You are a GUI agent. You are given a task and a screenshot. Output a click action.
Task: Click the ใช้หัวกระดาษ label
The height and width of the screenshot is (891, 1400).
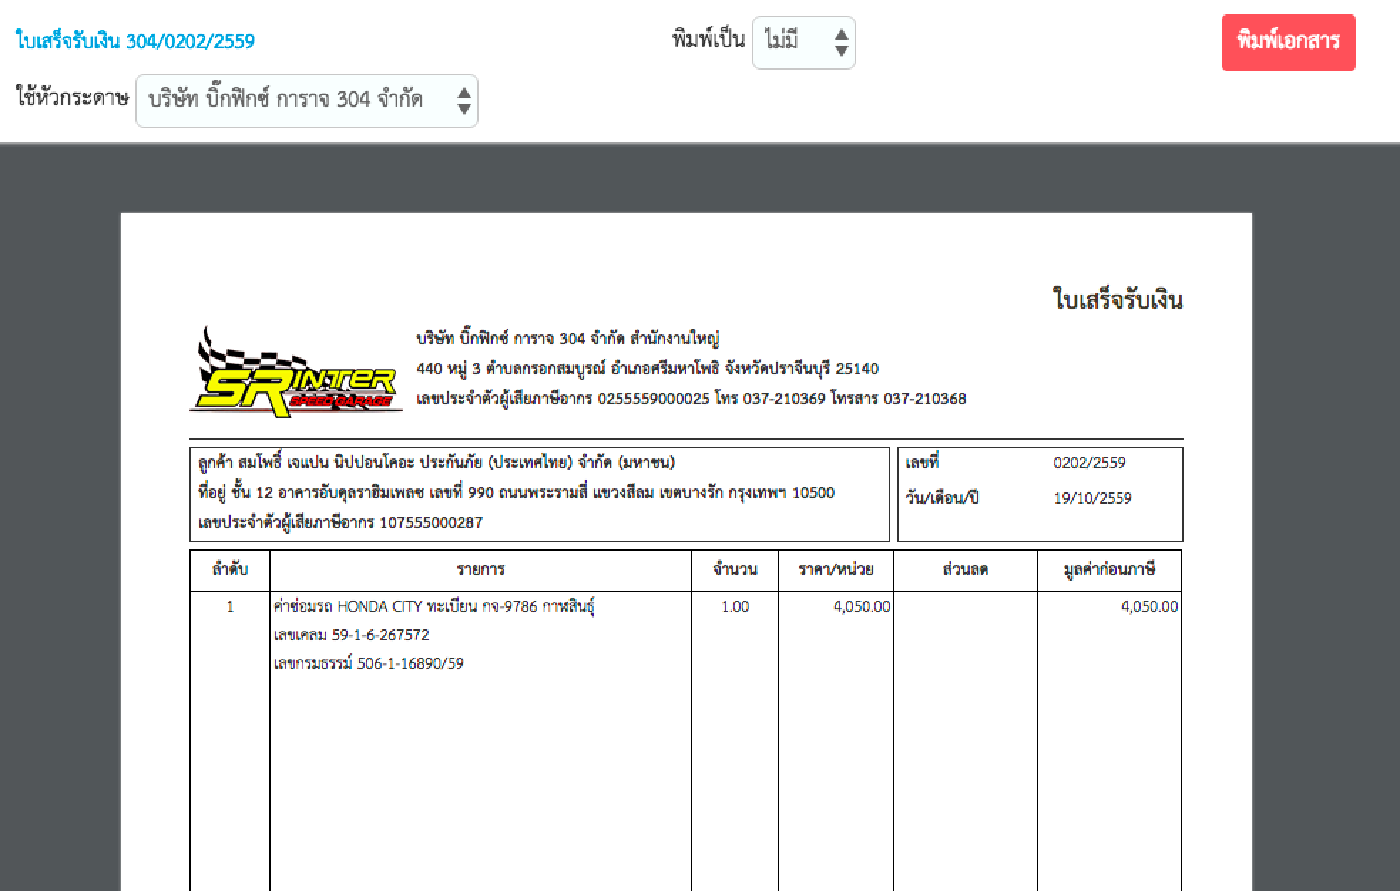(x=72, y=98)
